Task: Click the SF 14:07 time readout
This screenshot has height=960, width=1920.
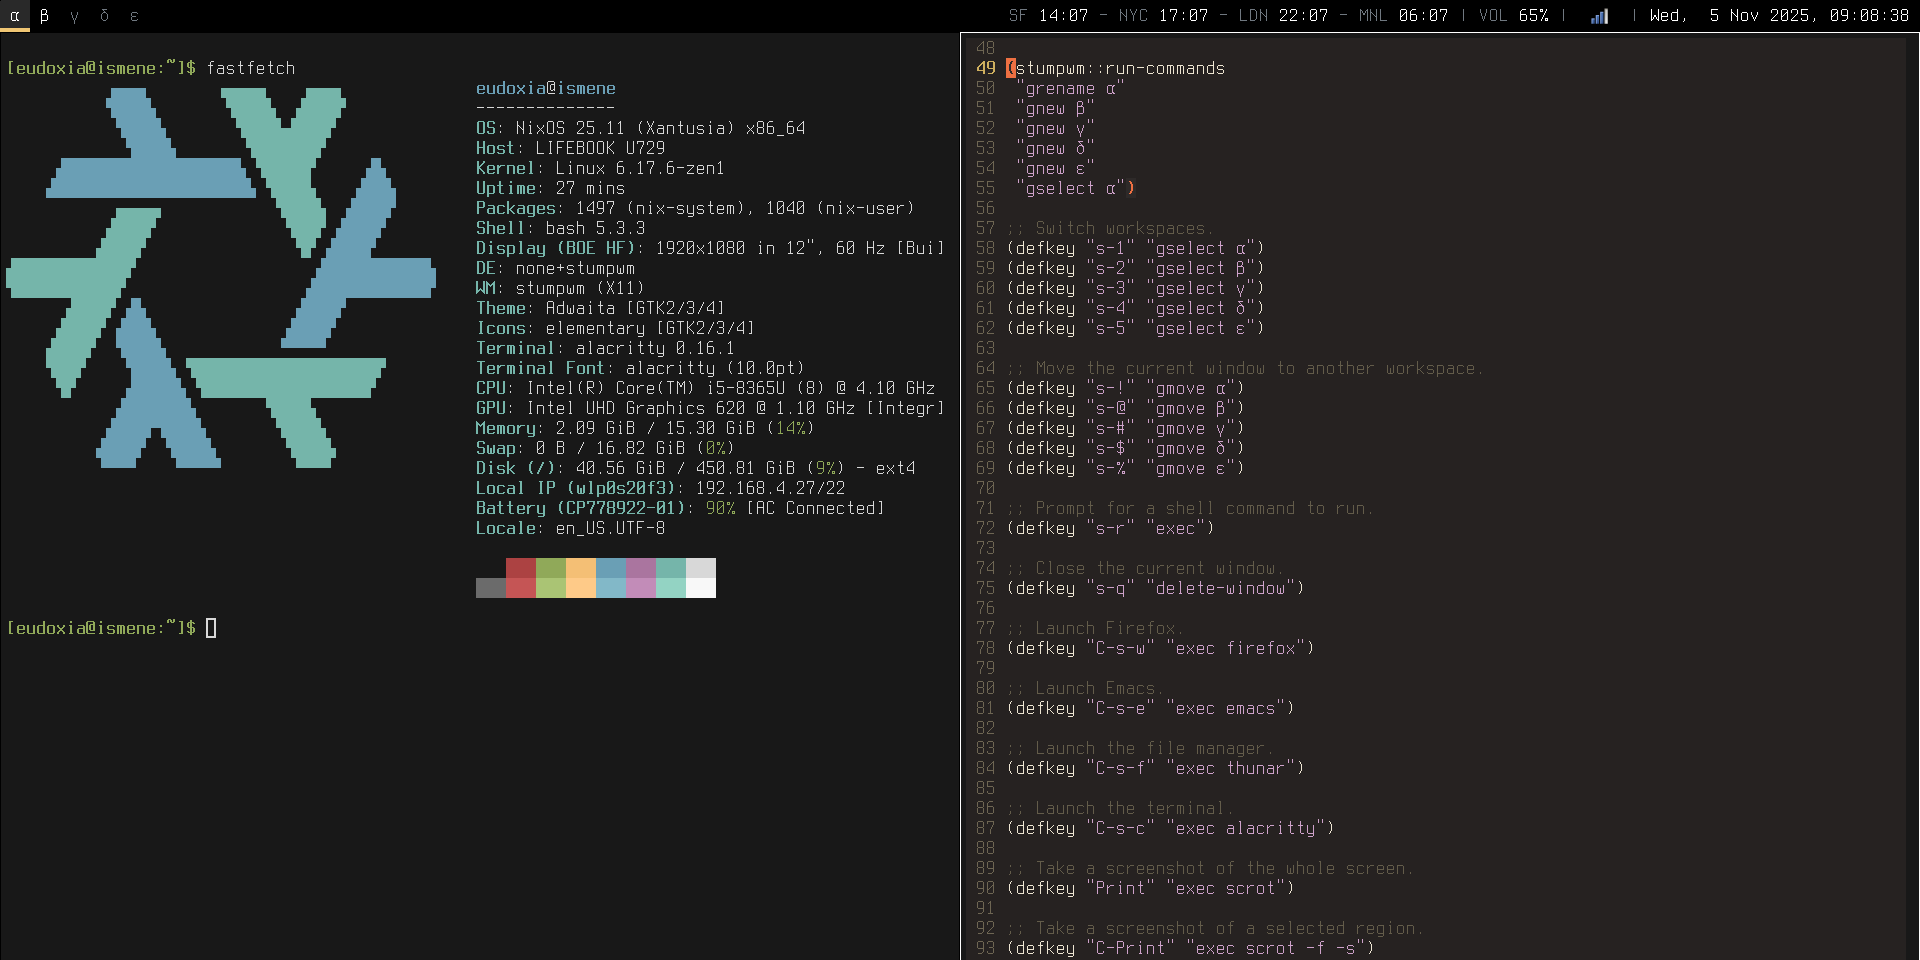Action: [x=1048, y=16]
